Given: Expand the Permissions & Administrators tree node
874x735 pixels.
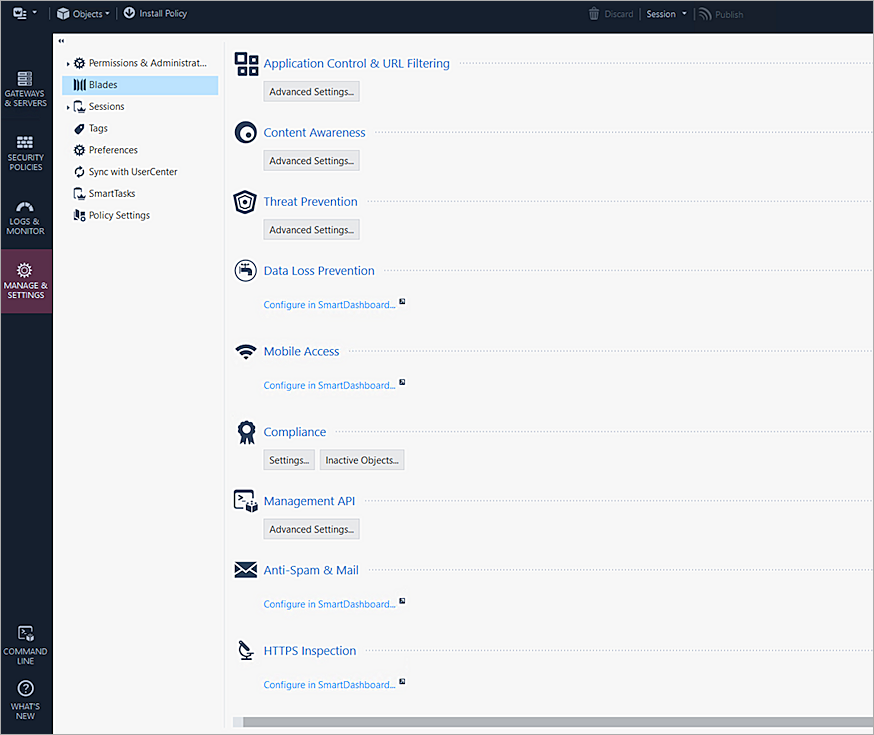Looking at the screenshot, I should (68, 63).
